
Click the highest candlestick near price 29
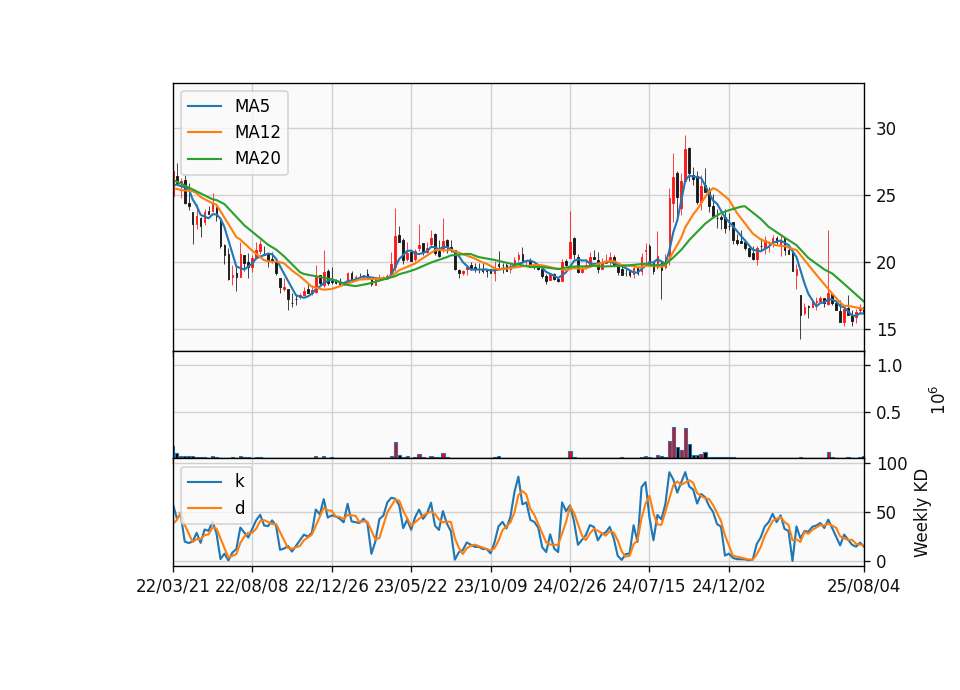685,162
